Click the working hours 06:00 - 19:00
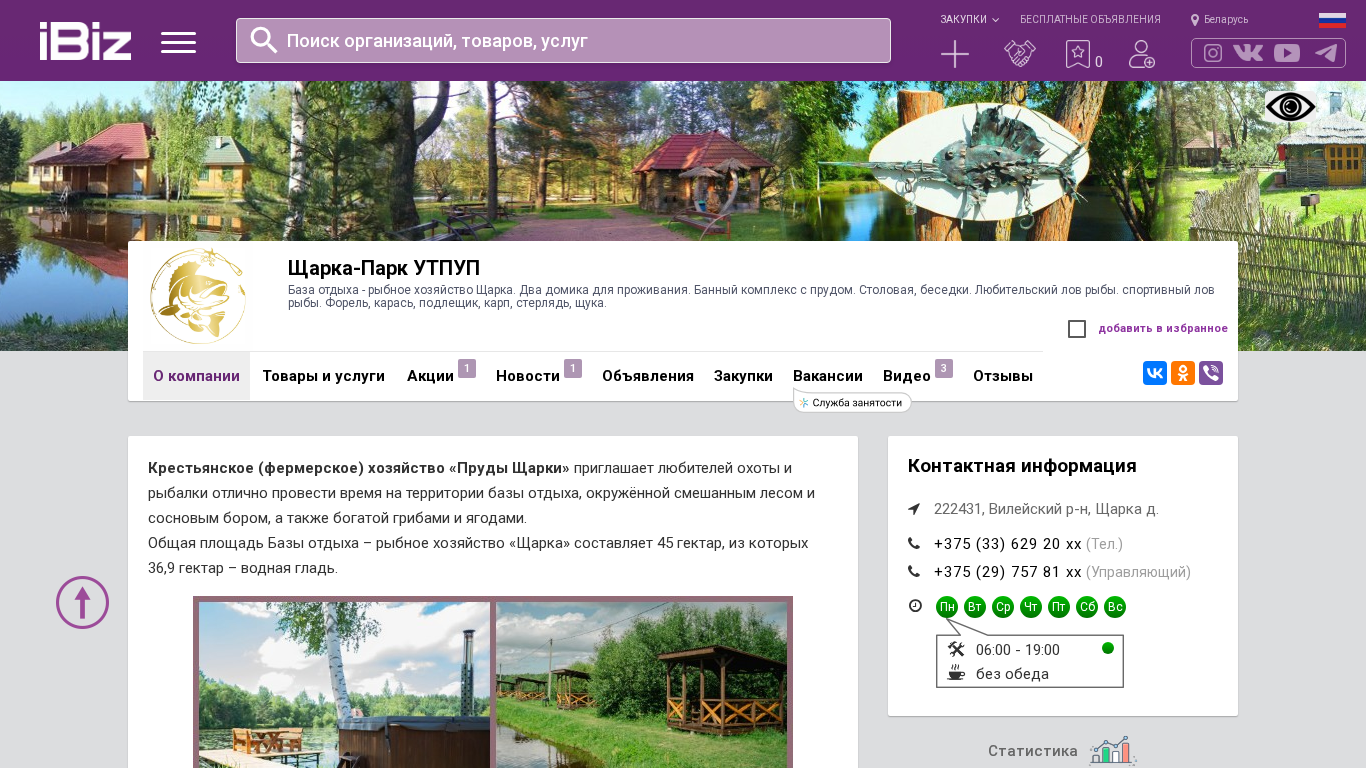 (1018, 650)
